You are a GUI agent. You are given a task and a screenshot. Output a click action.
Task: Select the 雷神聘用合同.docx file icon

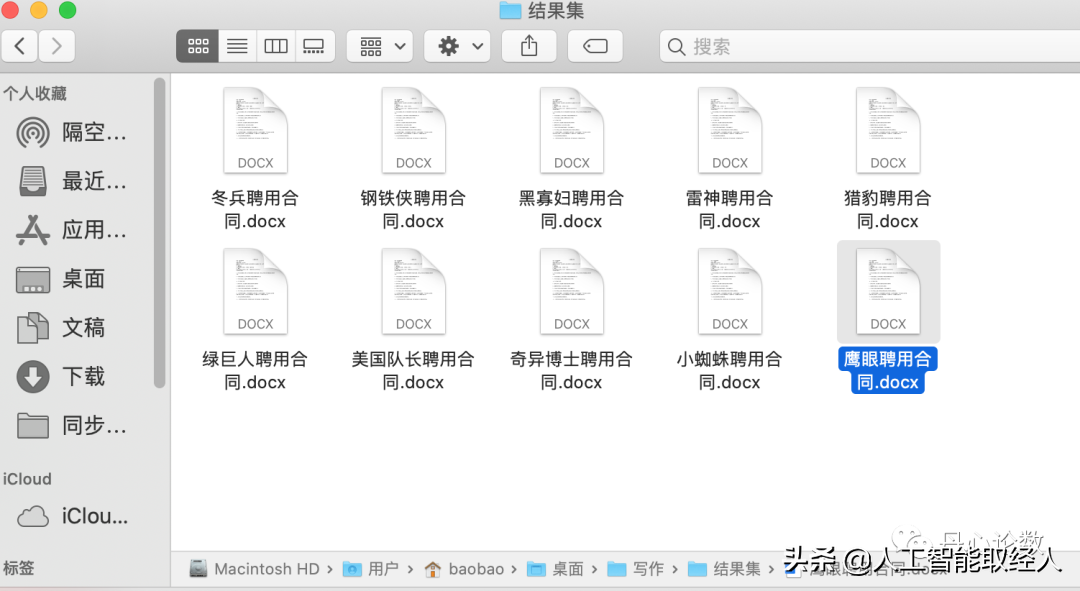point(730,130)
